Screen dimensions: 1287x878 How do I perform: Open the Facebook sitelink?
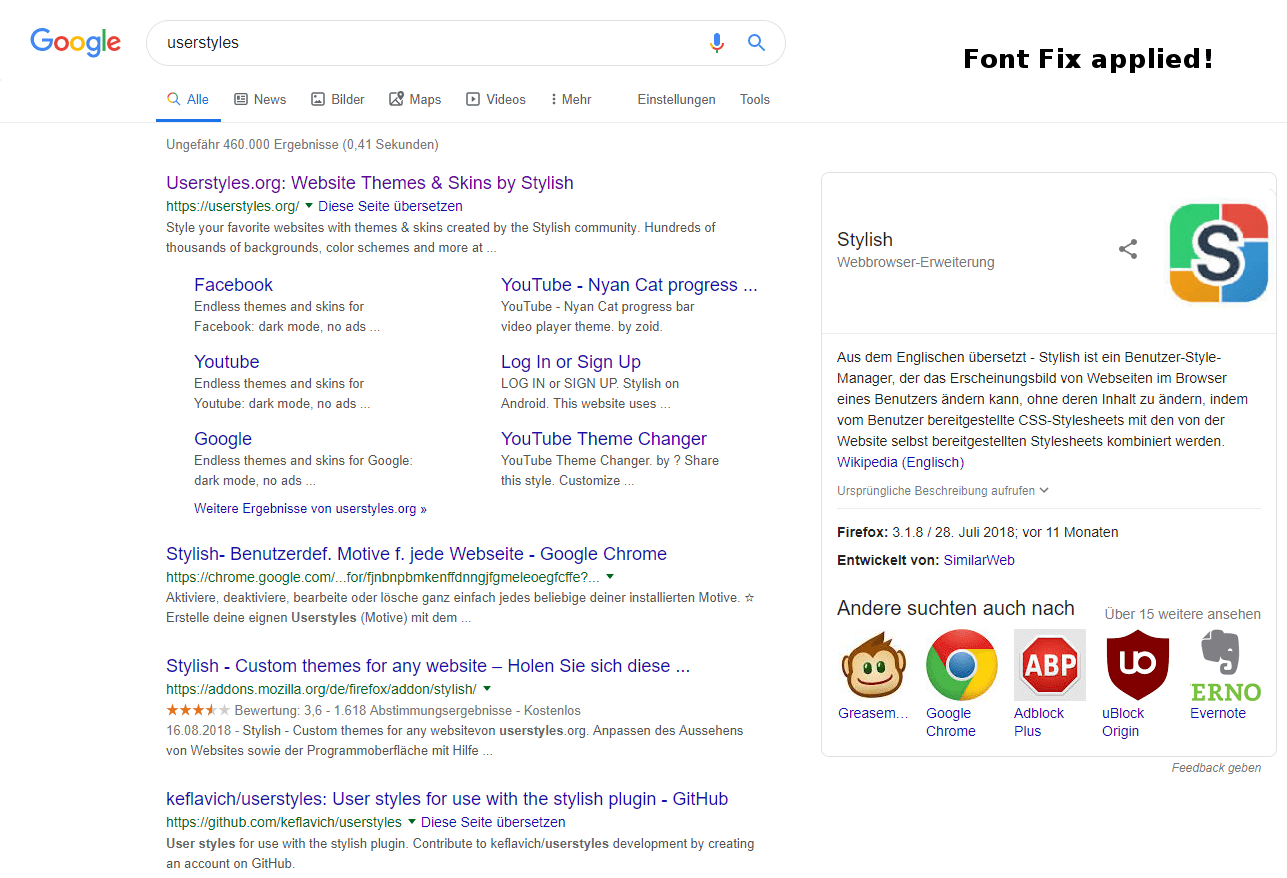(233, 285)
